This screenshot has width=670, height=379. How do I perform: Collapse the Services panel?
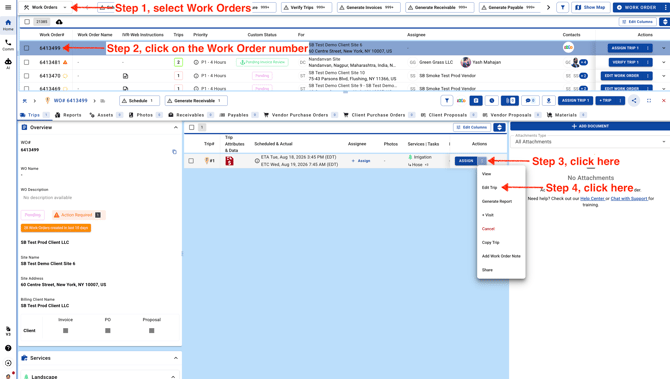pyautogui.click(x=176, y=358)
